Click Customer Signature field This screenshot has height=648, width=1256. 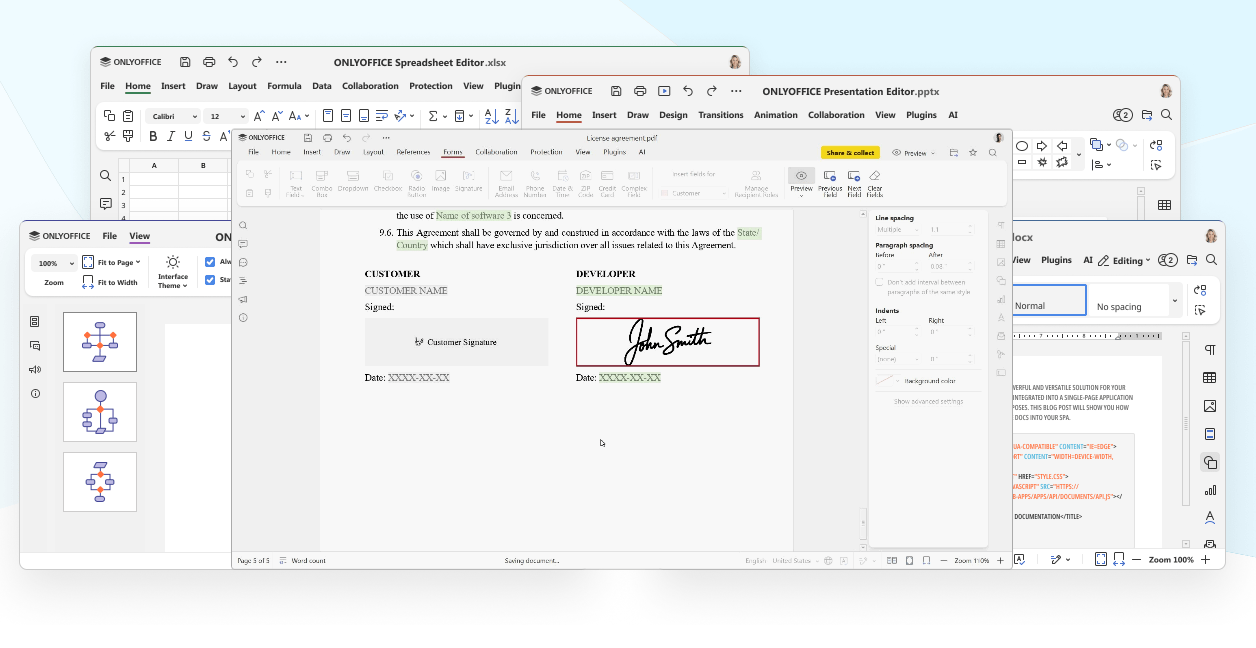(456, 342)
